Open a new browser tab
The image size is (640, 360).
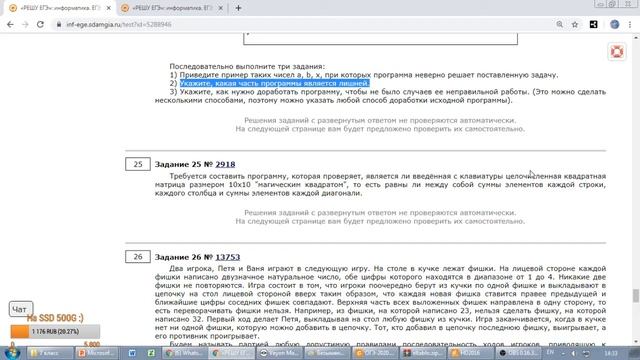click(238, 8)
